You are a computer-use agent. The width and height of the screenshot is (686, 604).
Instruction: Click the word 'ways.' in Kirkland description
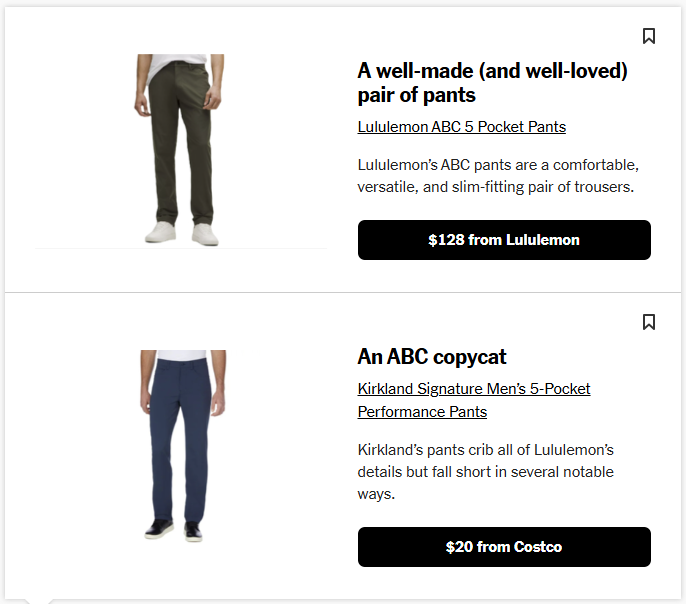coord(376,495)
